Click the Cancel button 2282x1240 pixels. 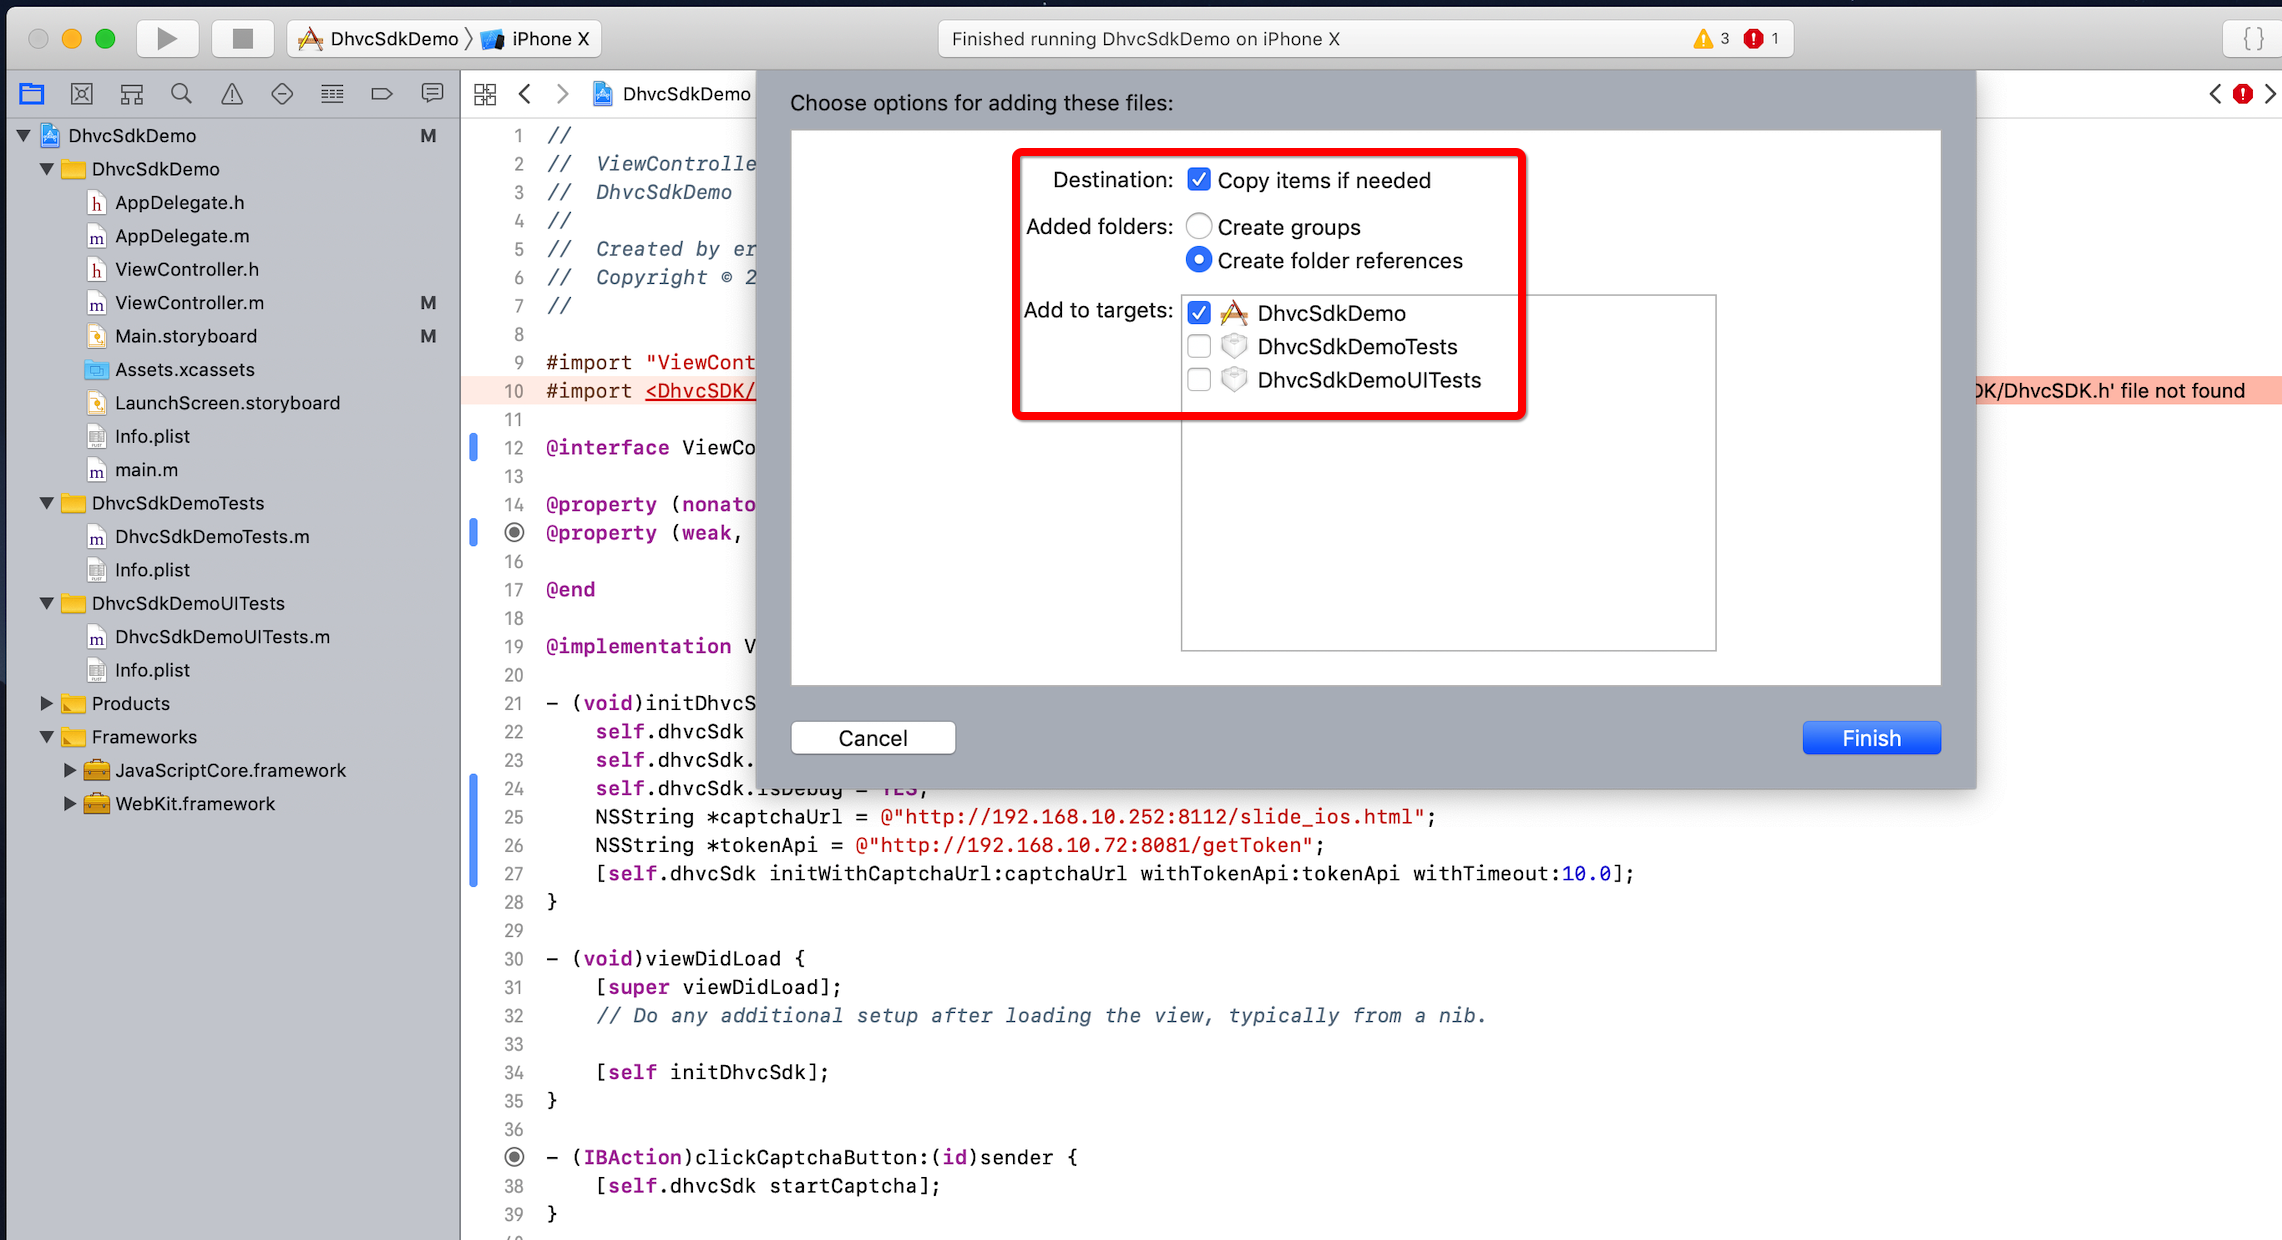pos(873,738)
